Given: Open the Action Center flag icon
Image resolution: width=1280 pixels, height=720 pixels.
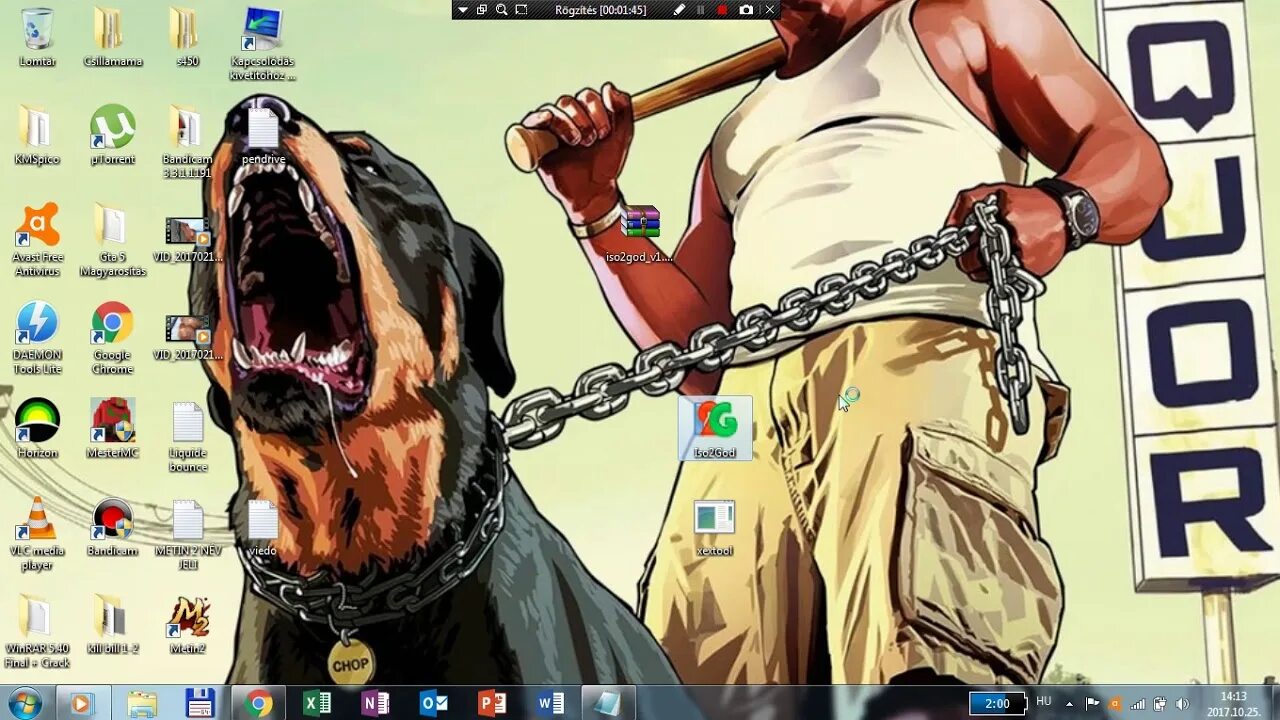Looking at the screenshot, I should [x=1093, y=703].
